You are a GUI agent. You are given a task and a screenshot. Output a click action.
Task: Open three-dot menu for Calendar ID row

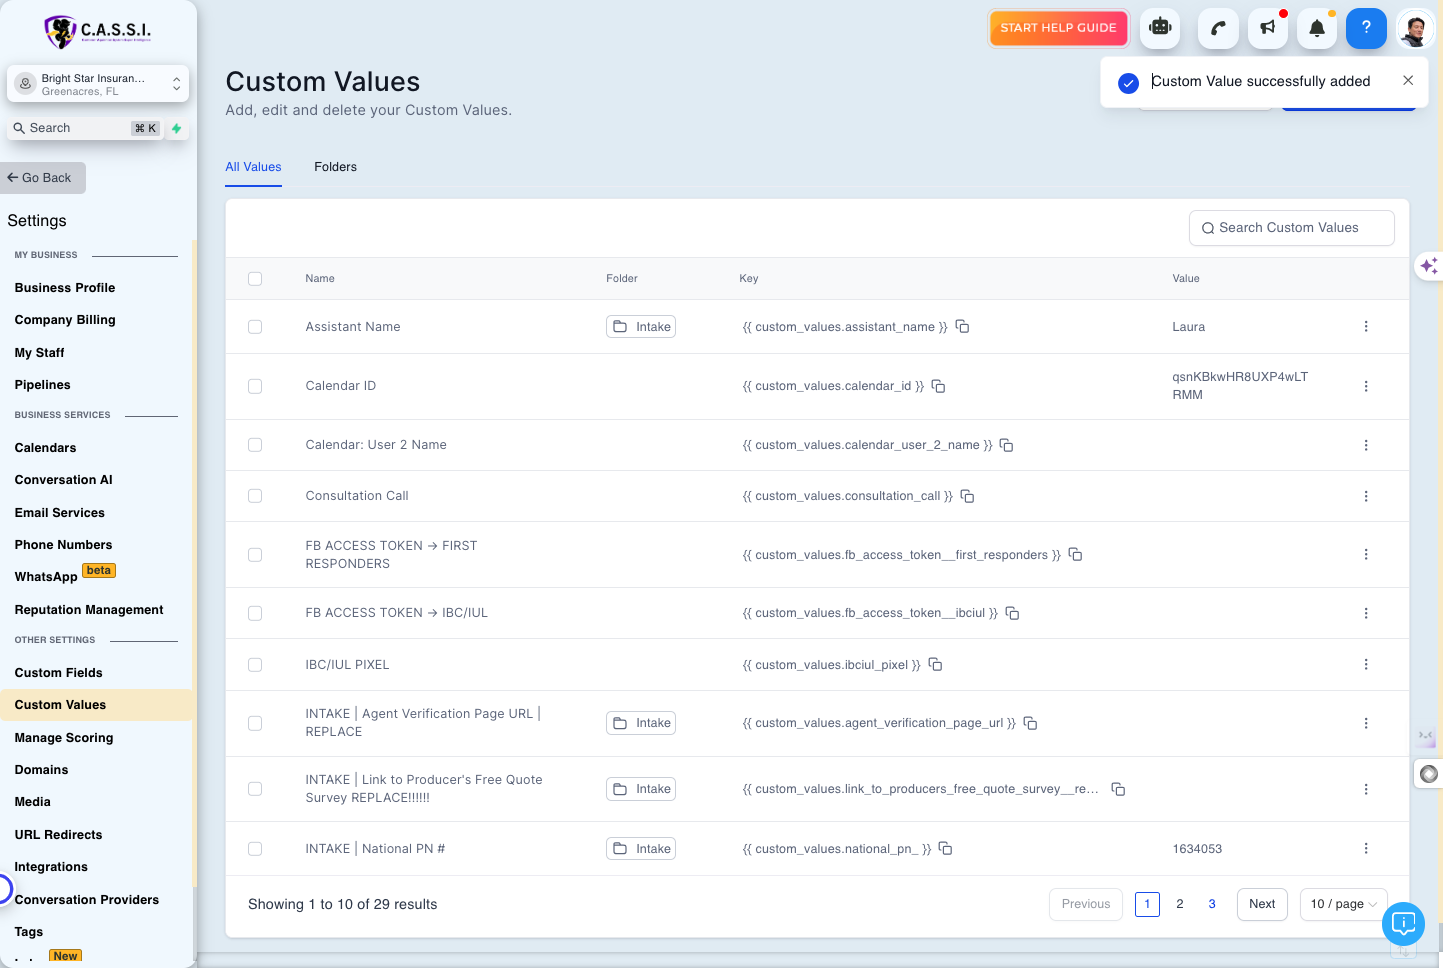click(x=1366, y=386)
